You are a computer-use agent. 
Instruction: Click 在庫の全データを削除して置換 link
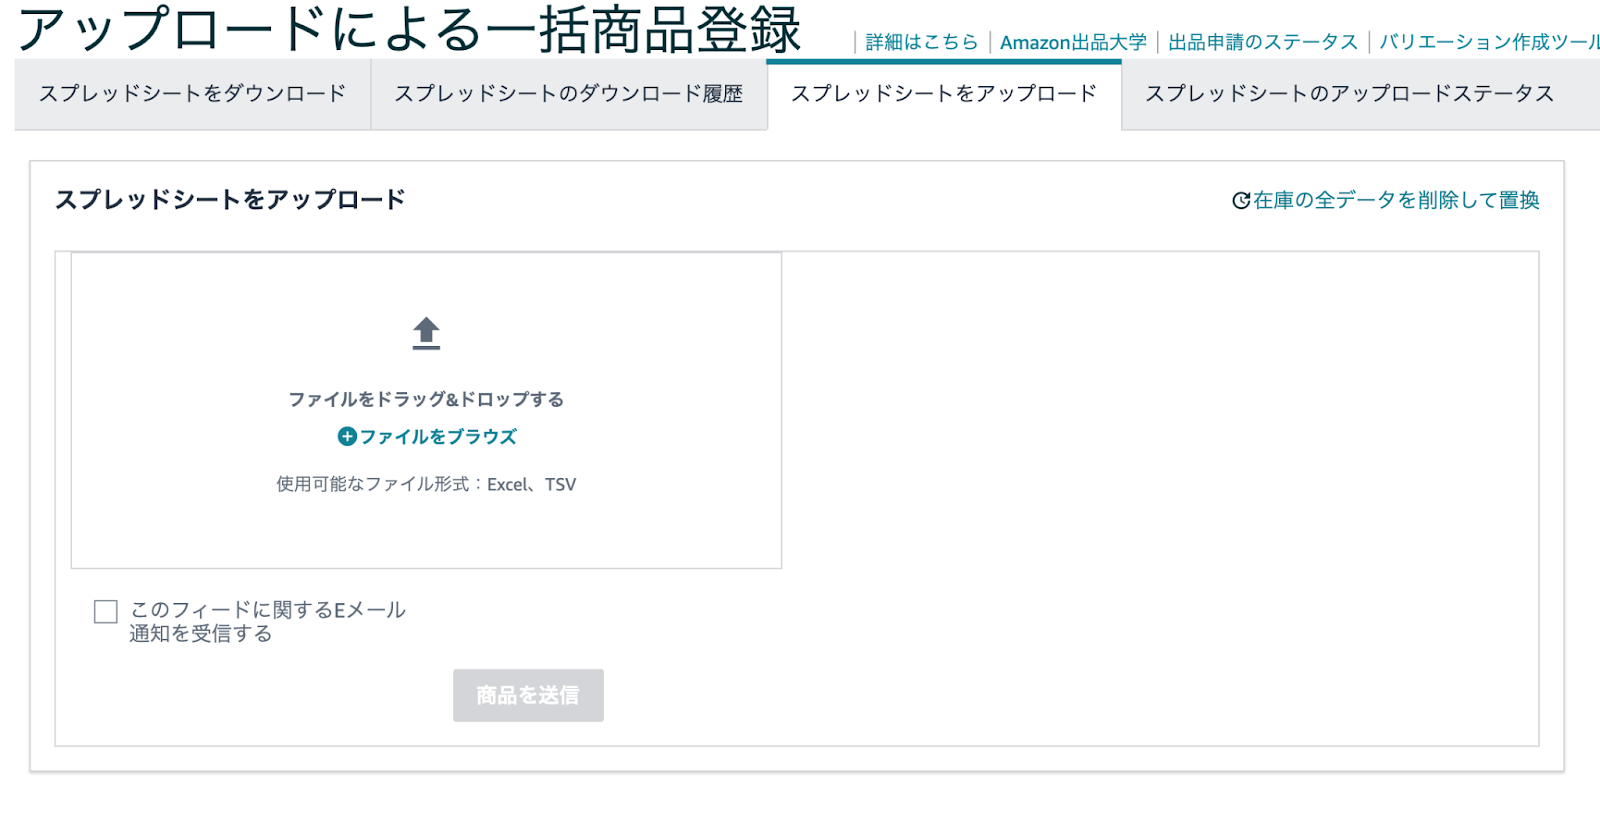pyautogui.click(x=1396, y=200)
